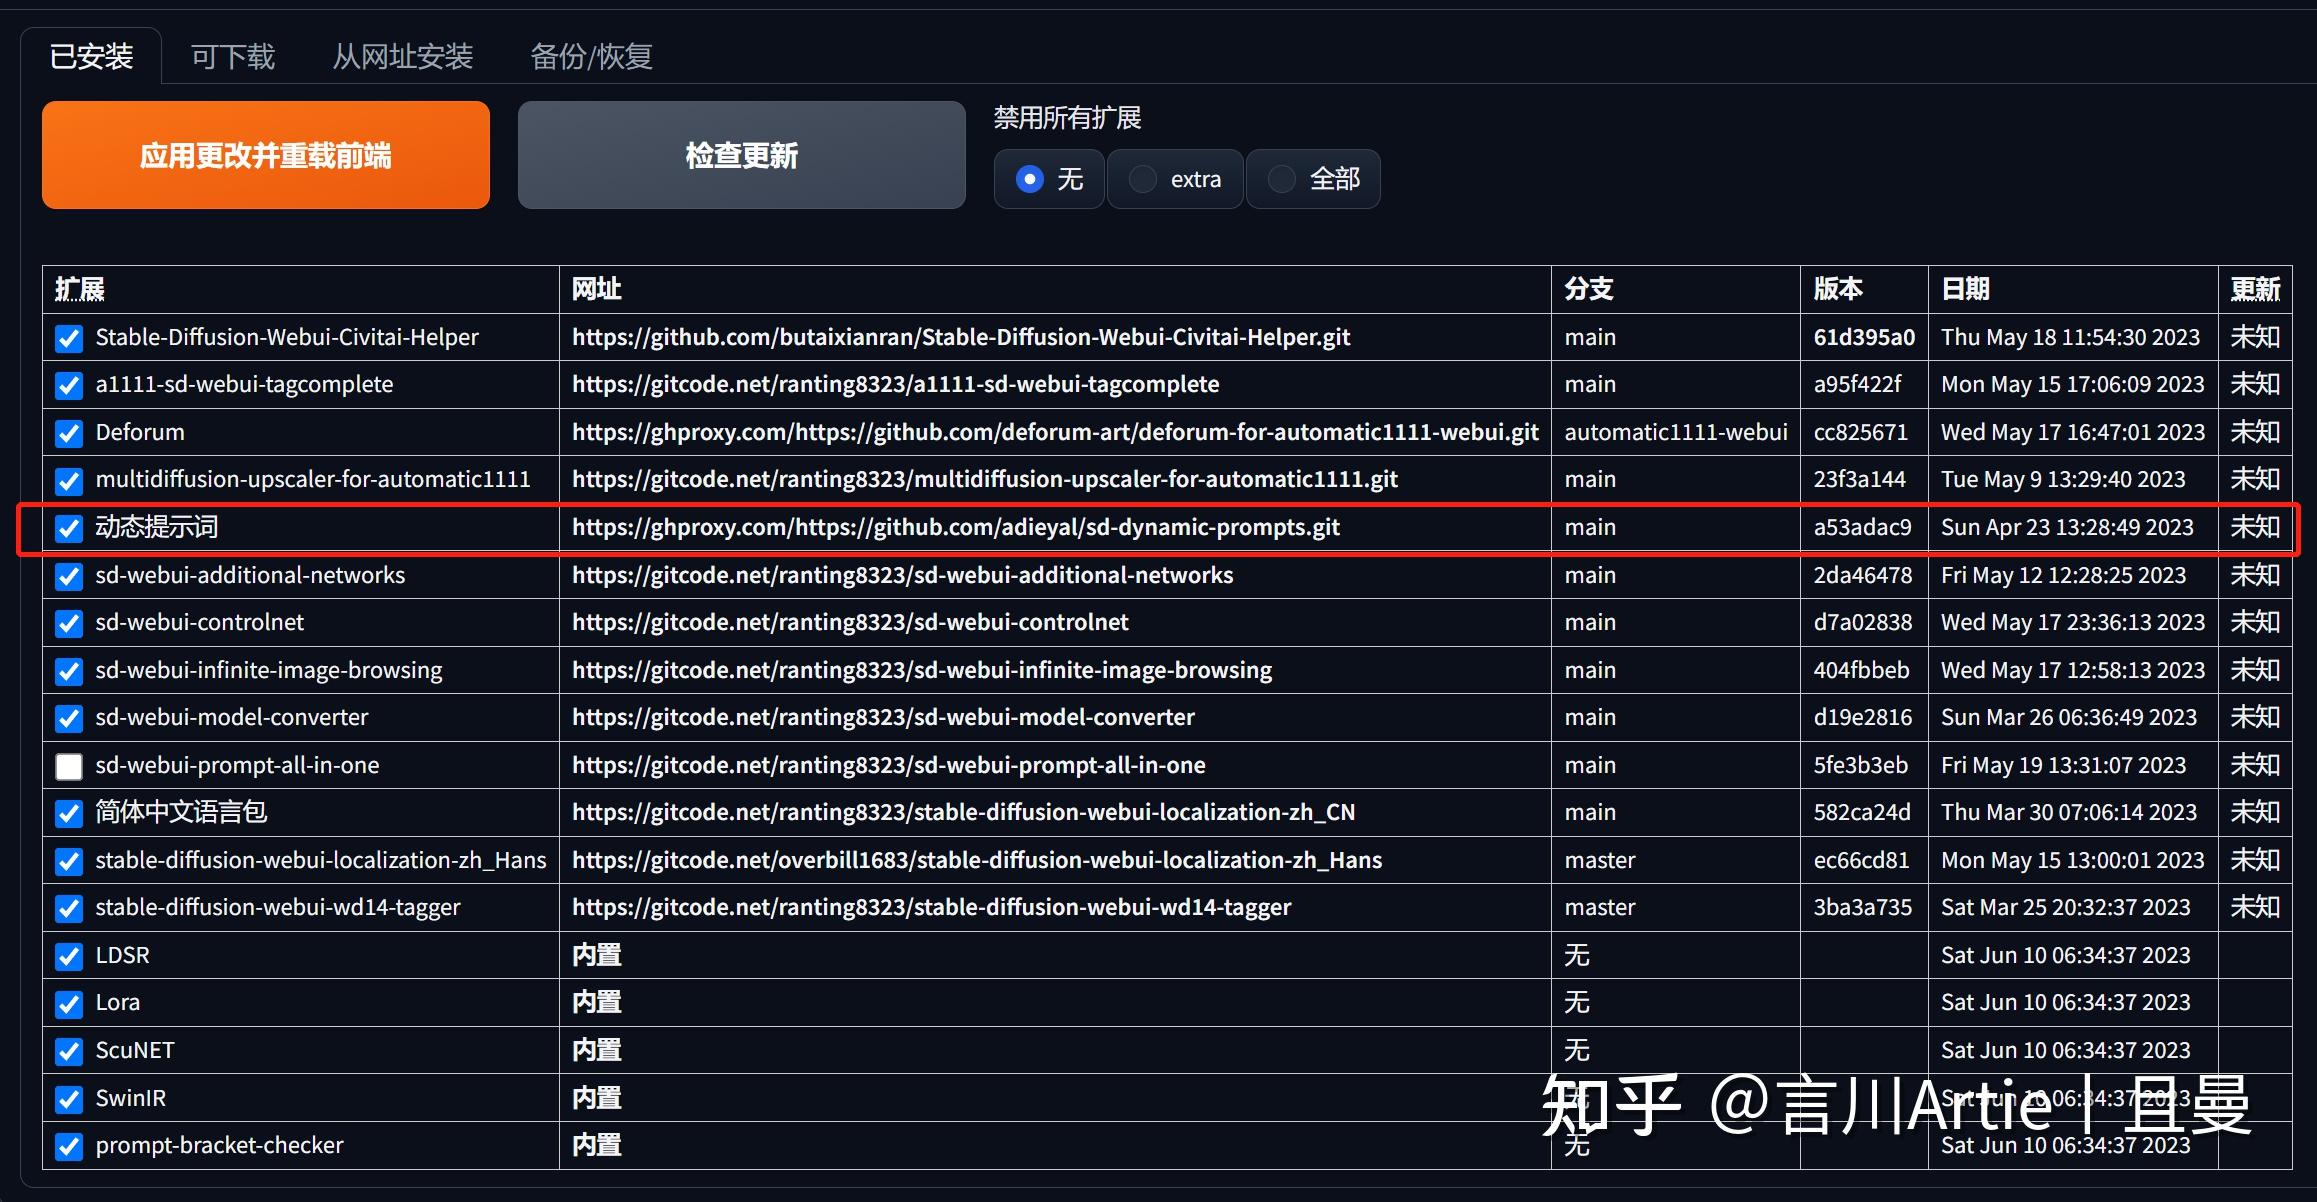Screen dimensions: 2317x1202
Task: Uncheck the 简体中文语言包 extension
Action: point(68,813)
